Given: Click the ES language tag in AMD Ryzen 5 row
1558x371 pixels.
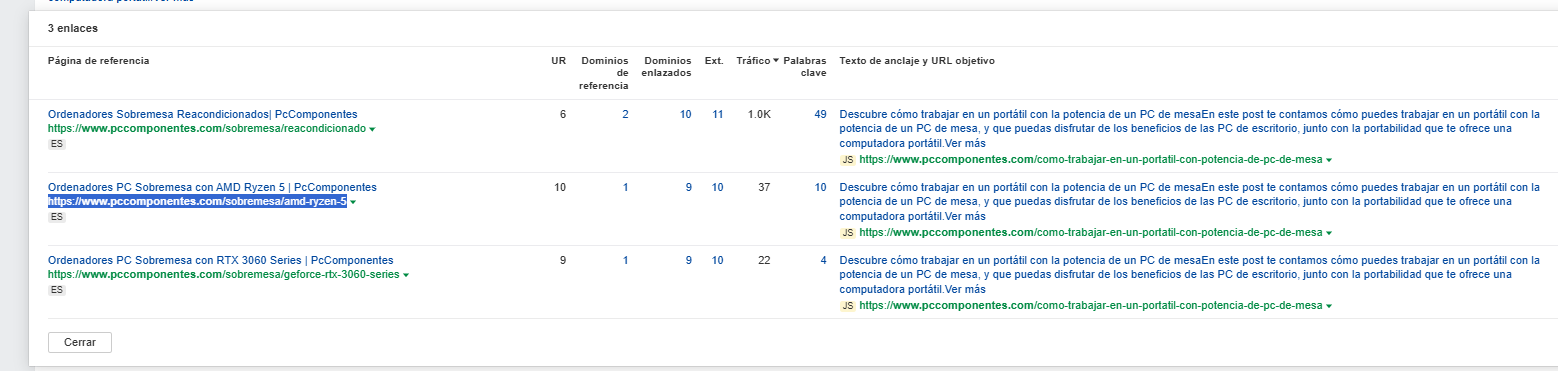Looking at the screenshot, I should click(57, 217).
